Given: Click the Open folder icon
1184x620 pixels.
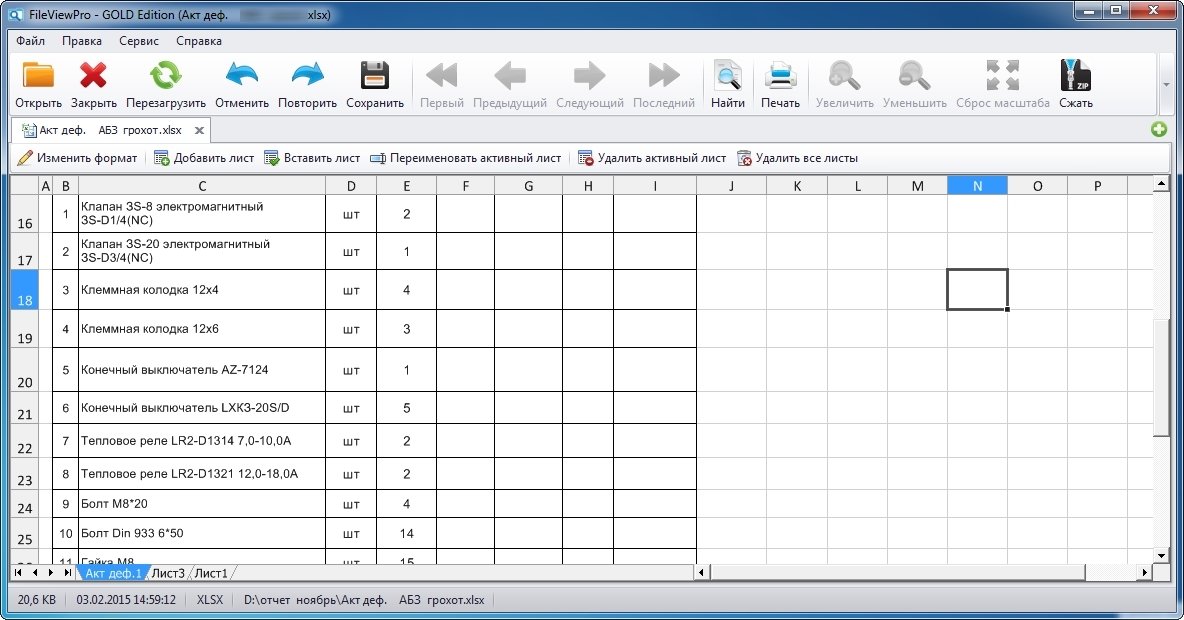Looking at the screenshot, I should (x=38, y=77).
